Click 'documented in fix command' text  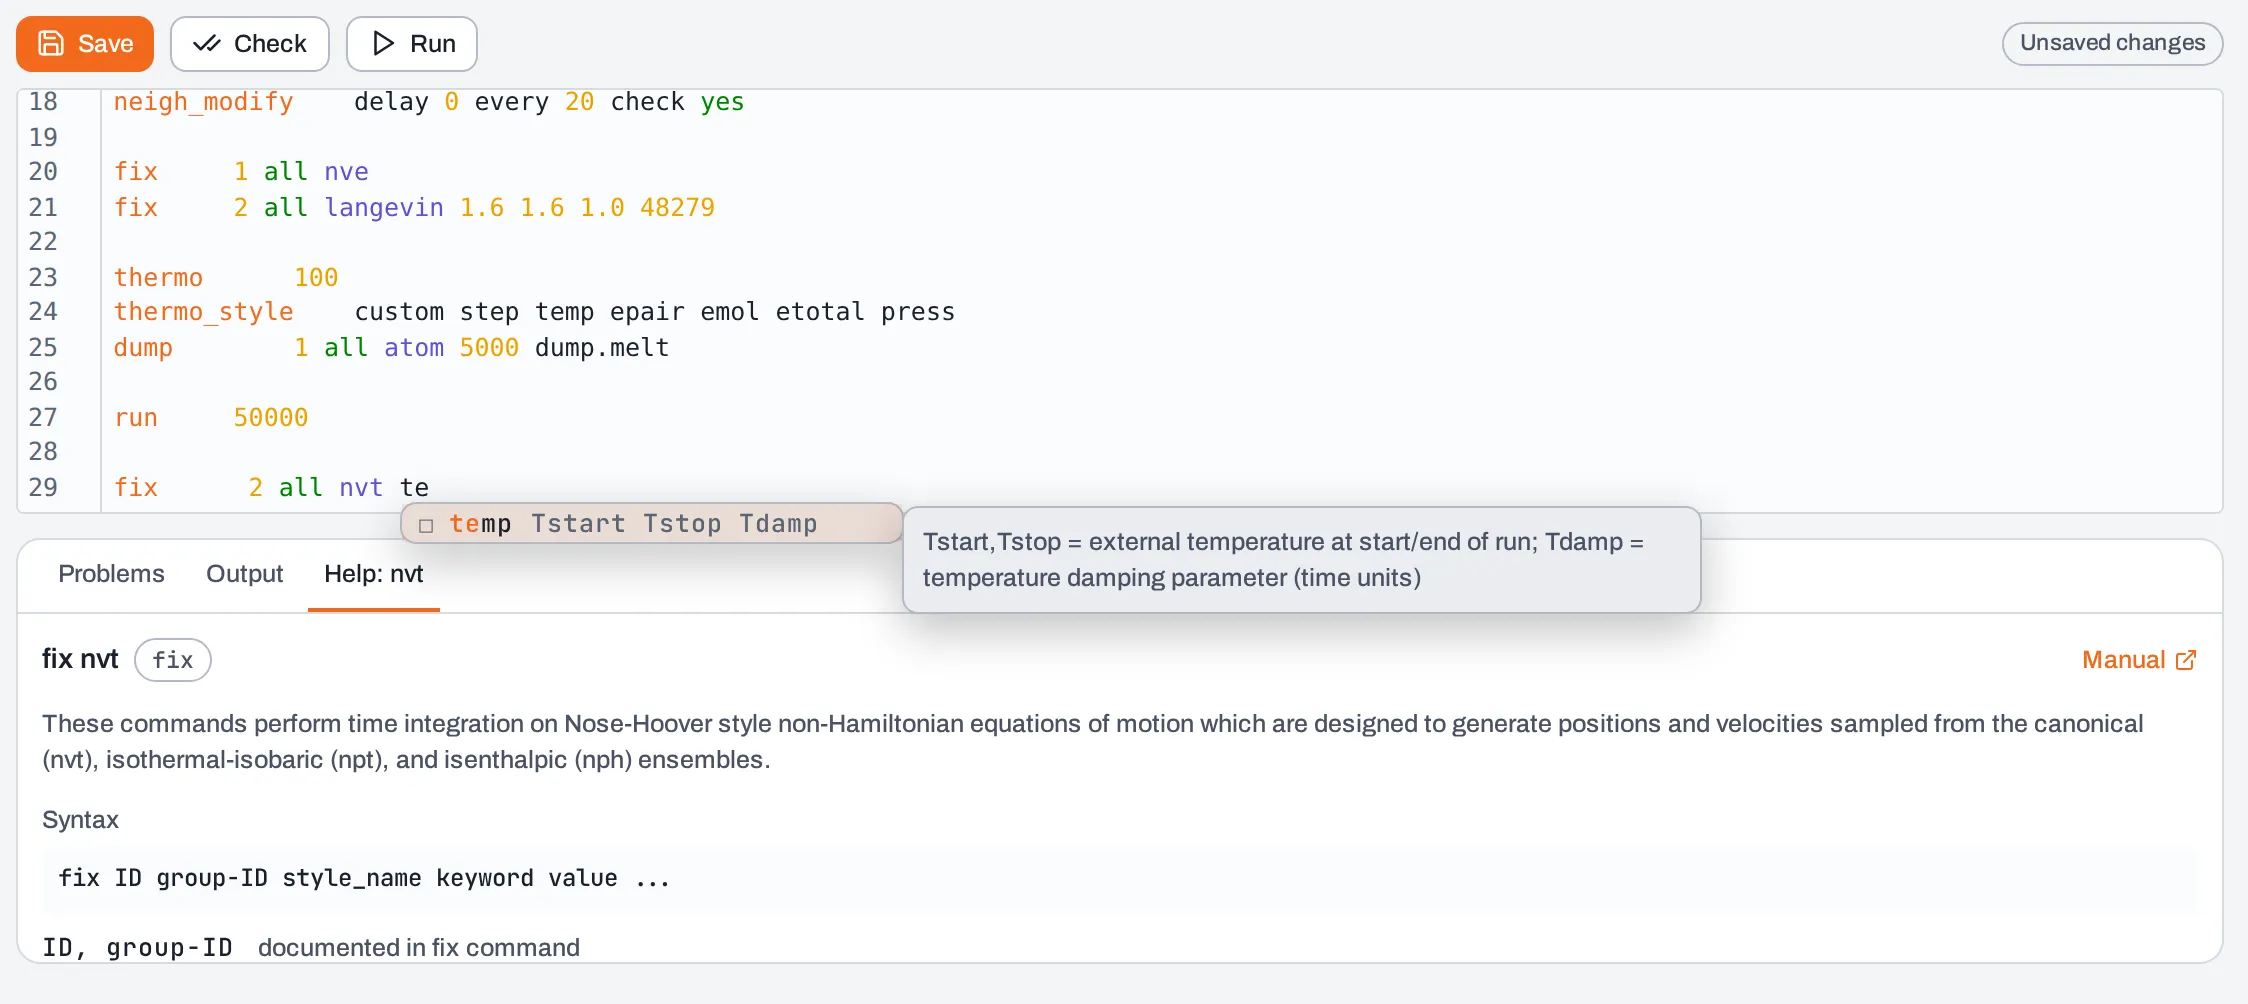pos(419,948)
